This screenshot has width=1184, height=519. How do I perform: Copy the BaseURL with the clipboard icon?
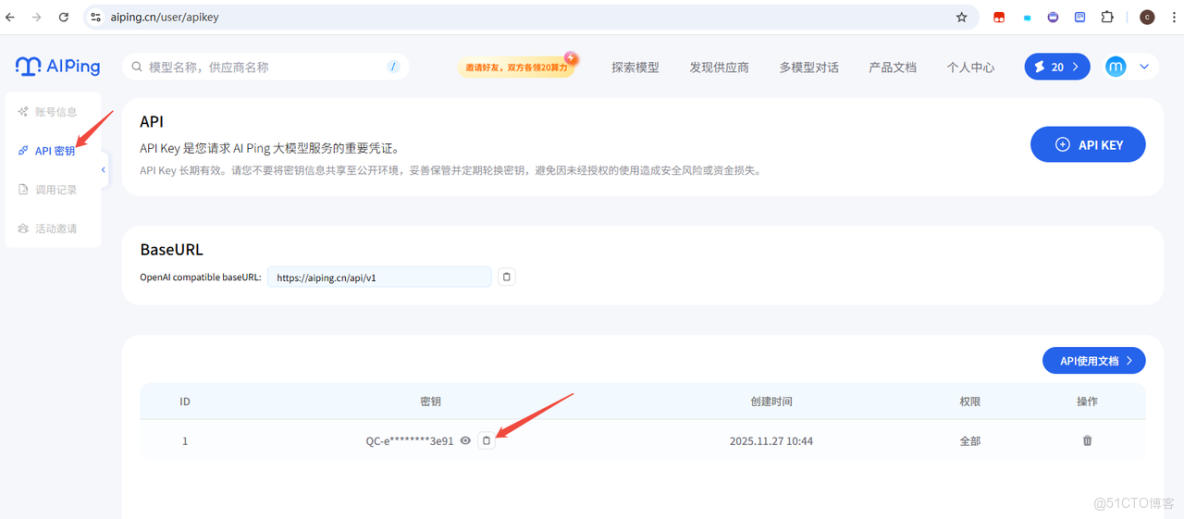pos(507,276)
